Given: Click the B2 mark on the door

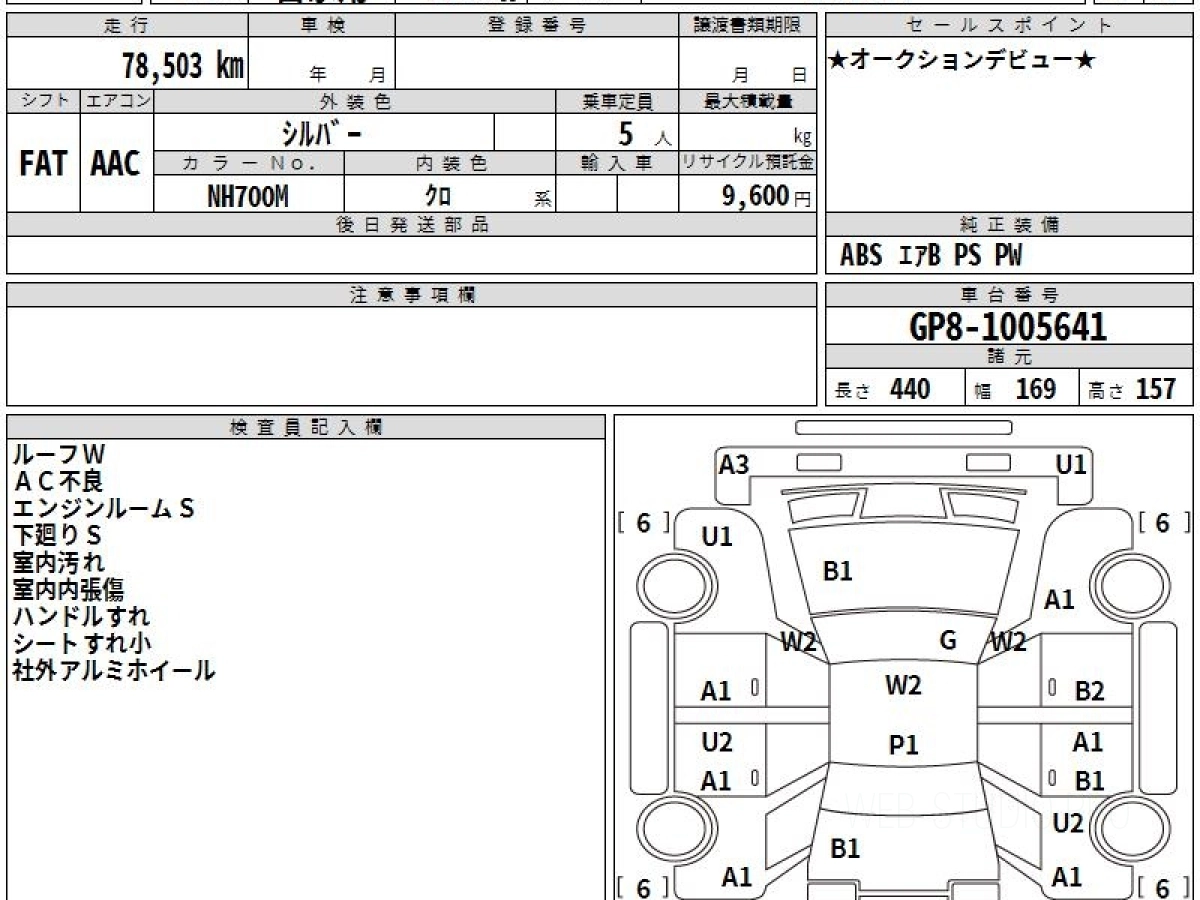Looking at the screenshot, I should coord(1089,690).
